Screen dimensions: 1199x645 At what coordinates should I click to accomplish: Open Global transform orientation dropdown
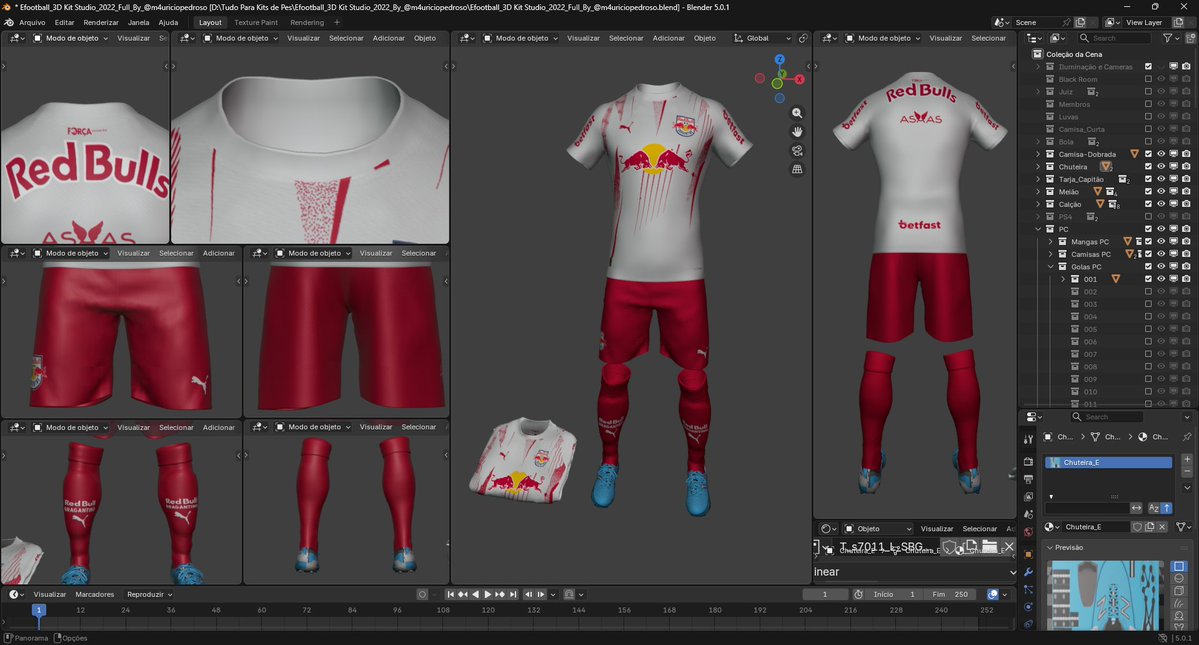tap(762, 37)
